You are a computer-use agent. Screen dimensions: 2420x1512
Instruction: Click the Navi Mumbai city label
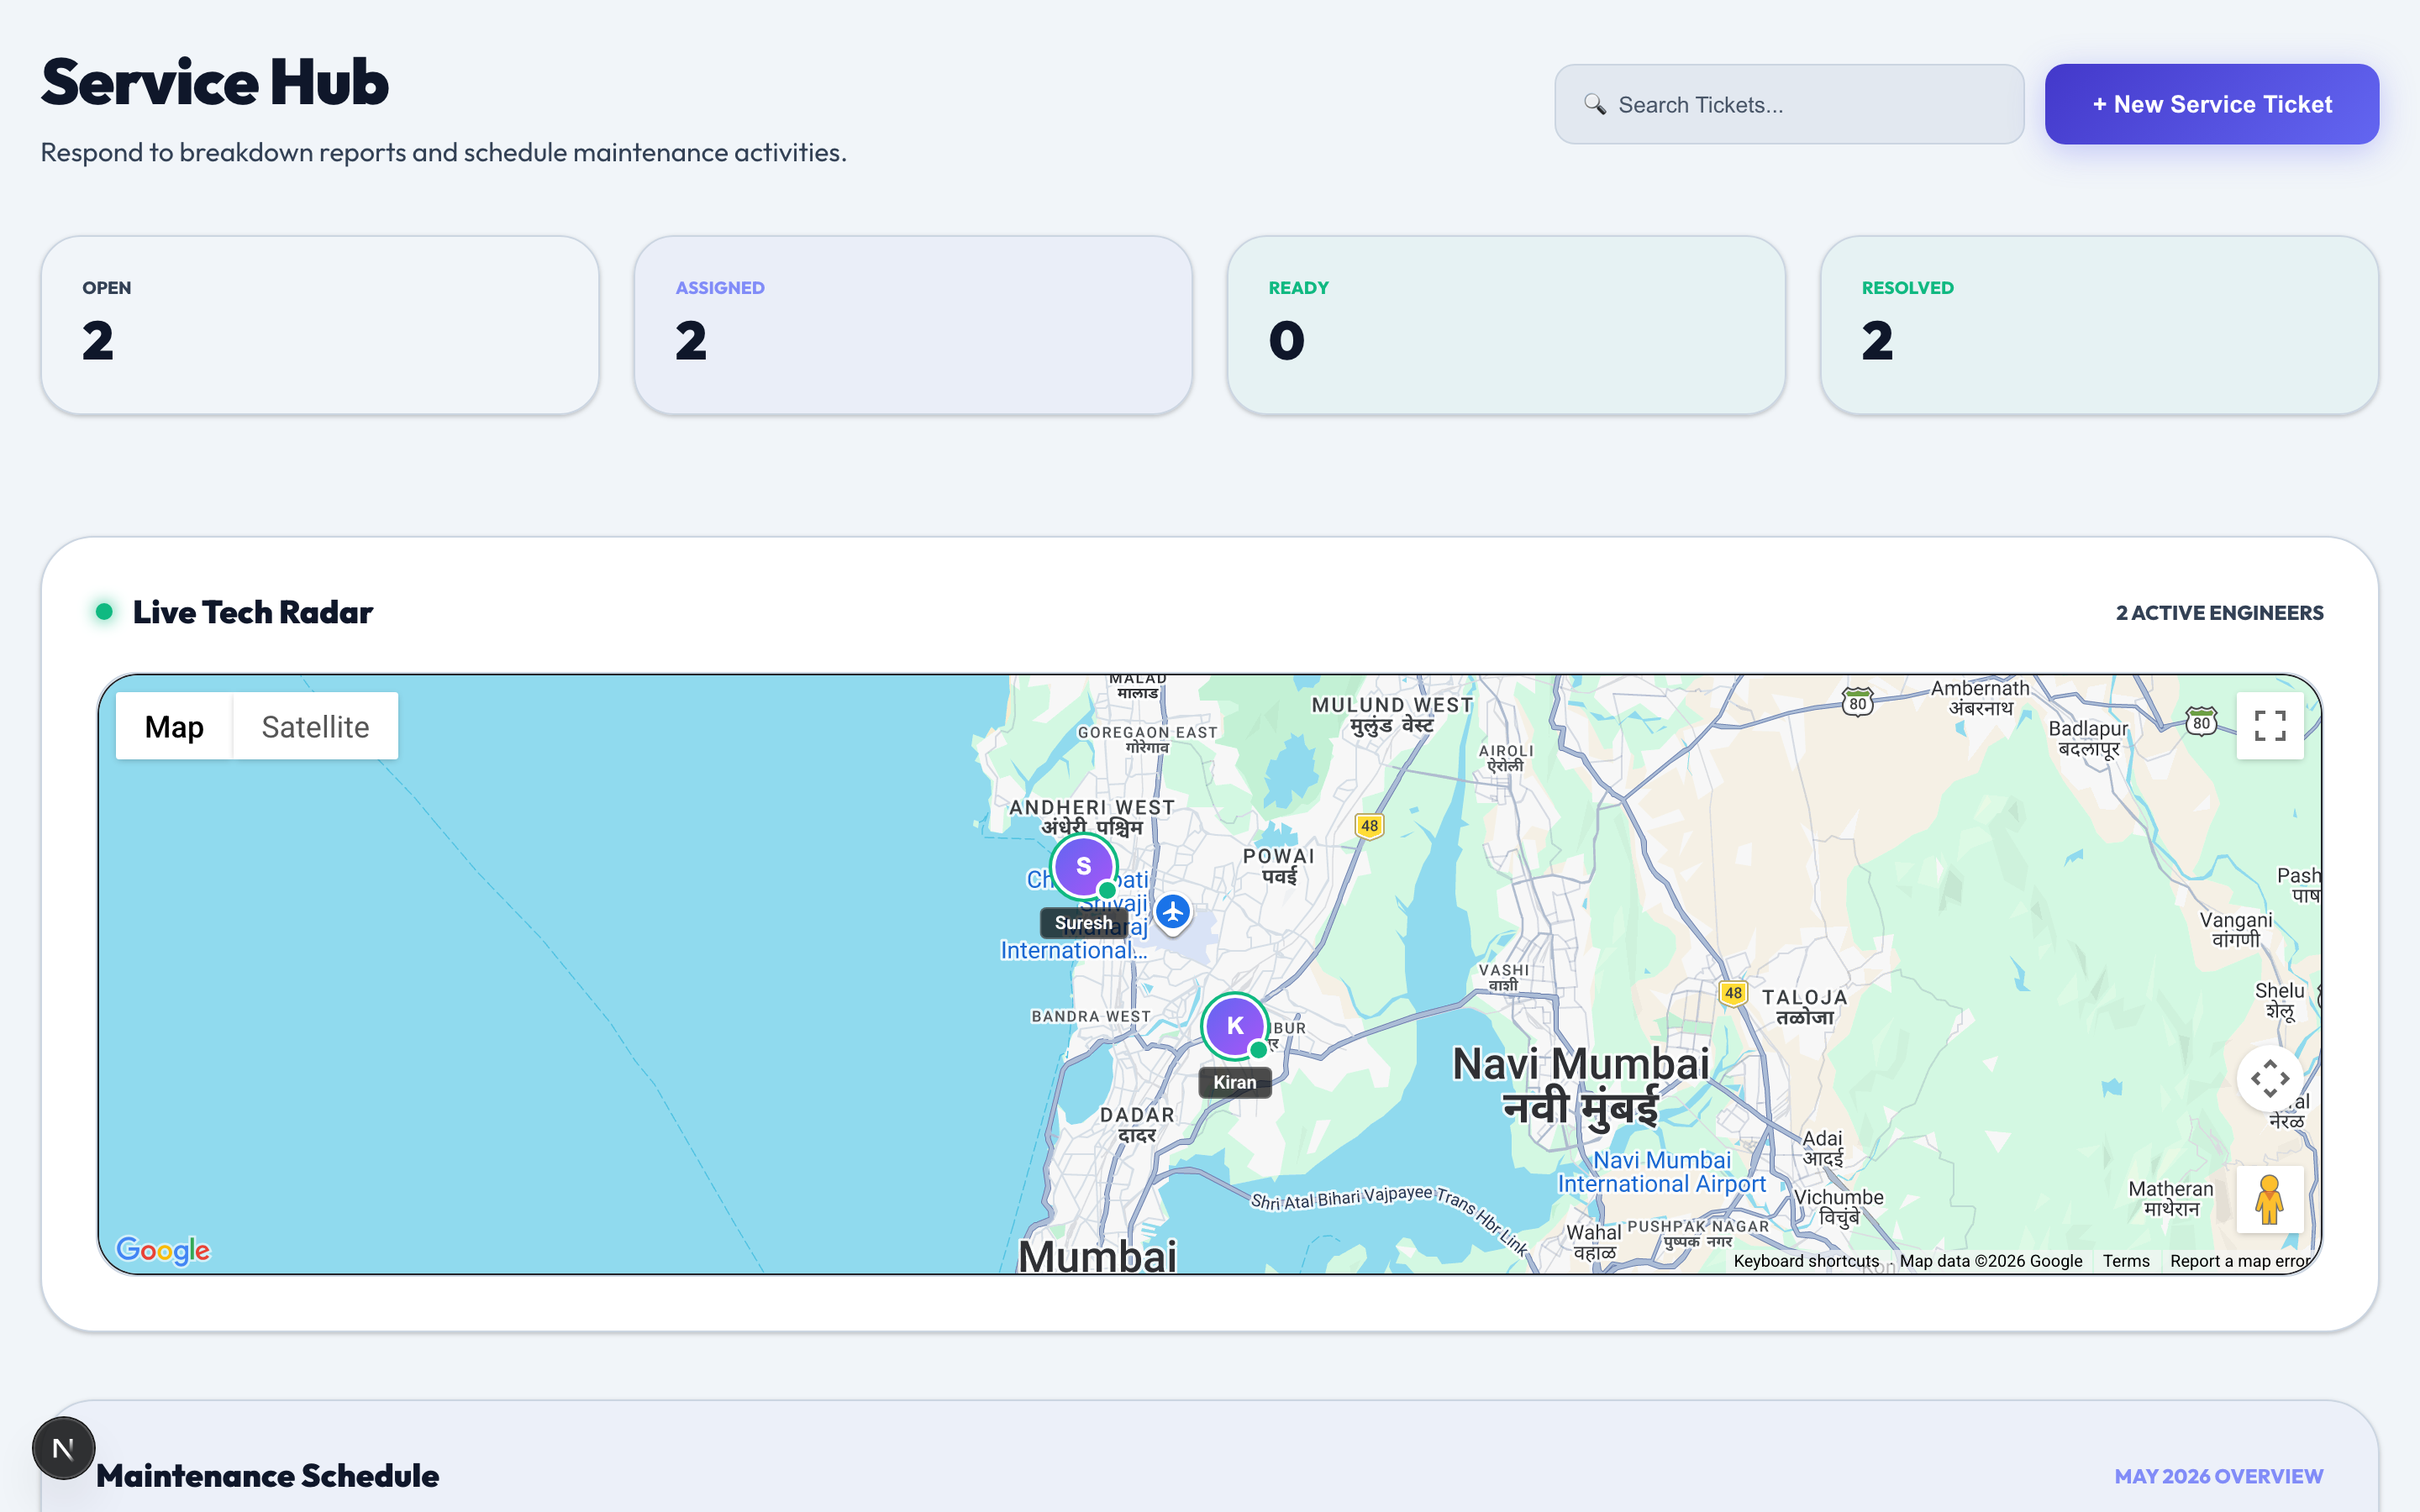[1580, 1086]
